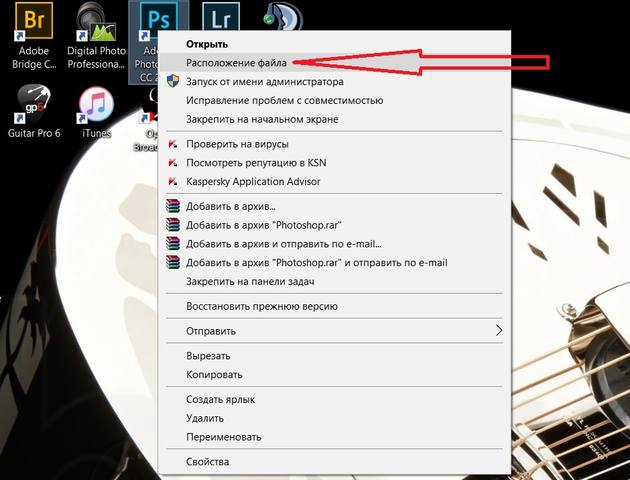Choose Добавить в архив "Photoshop.rar" и отправить по e-mail
The height and width of the screenshot is (480, 630).
point(335,263)
